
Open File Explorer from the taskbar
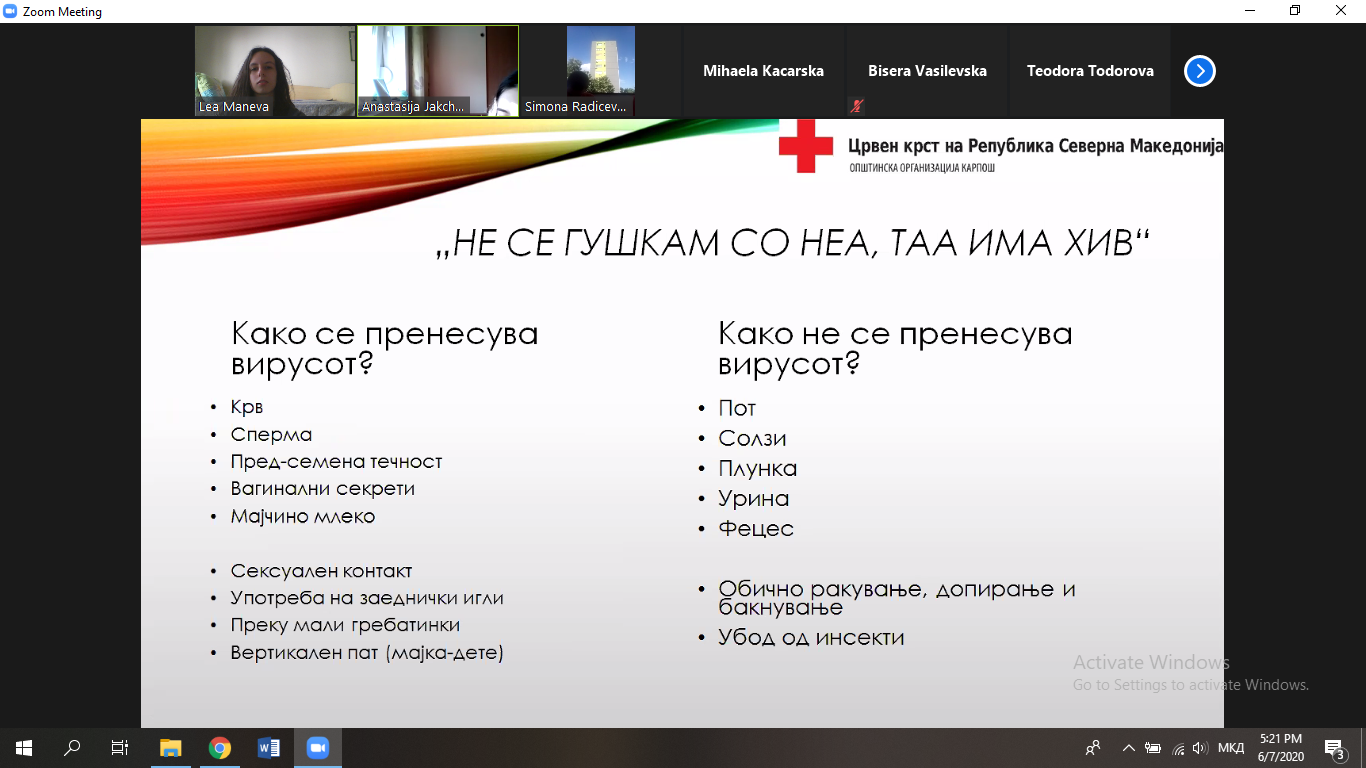[x=171, y=748]
